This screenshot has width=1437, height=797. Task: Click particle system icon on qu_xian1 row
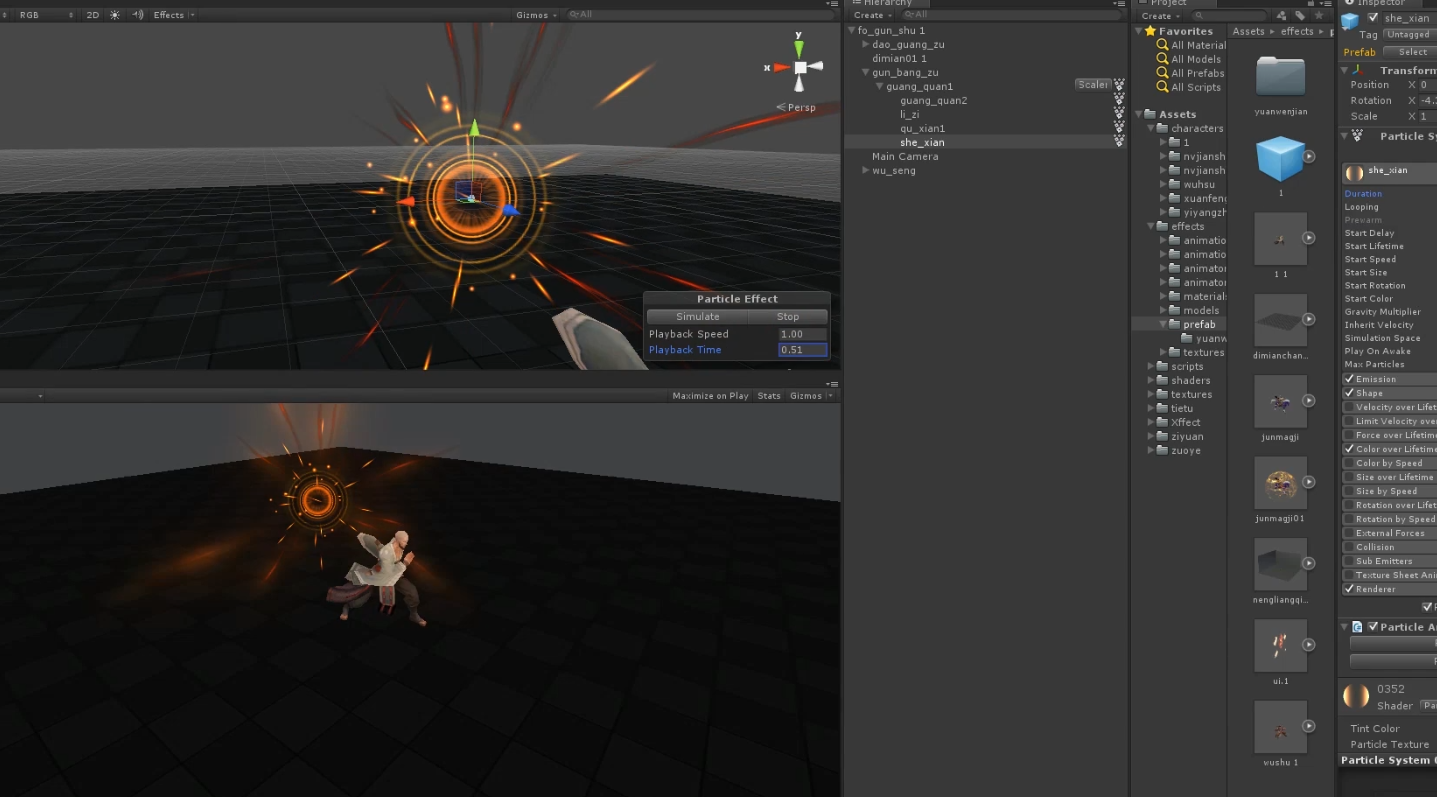[1119, 128]
